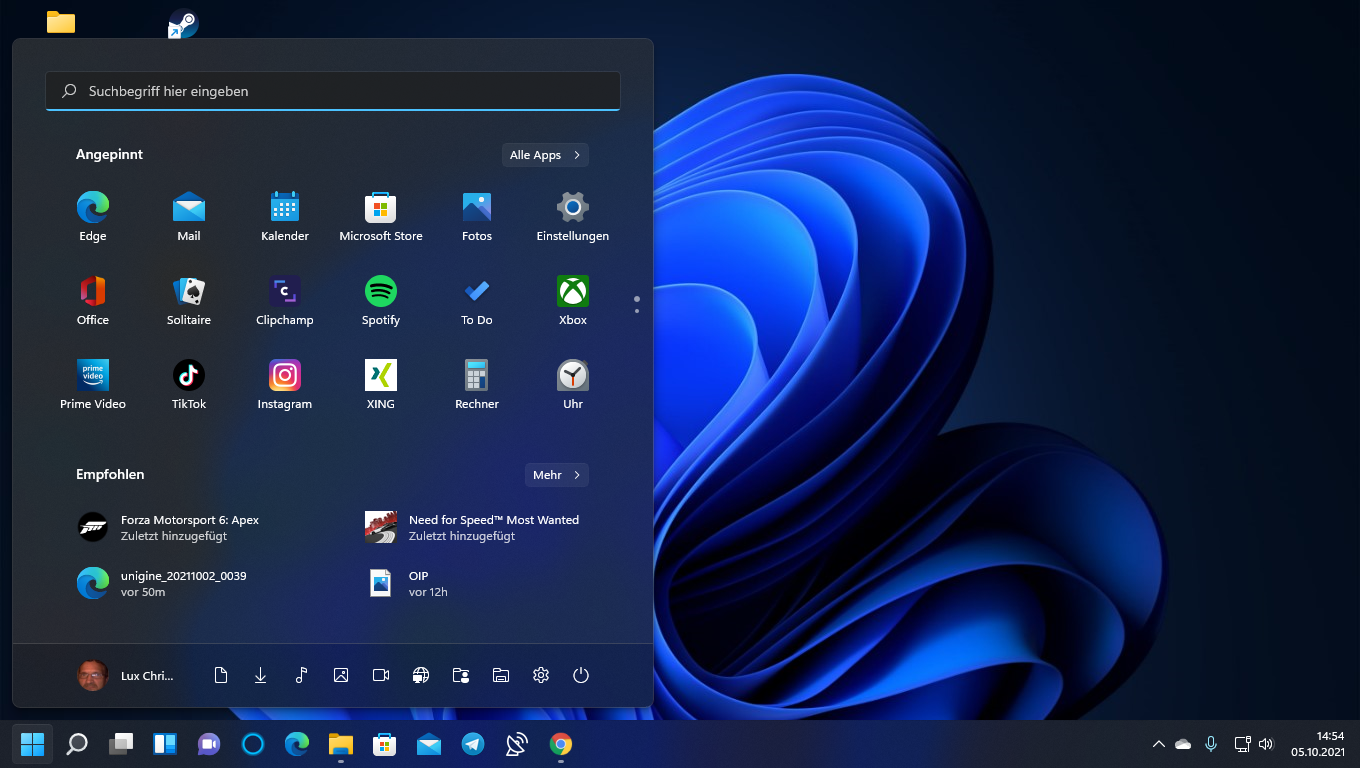This screenshot has height=768, width=1360.
Task: Click the Windows Start button on taskbar
Action: click(x=33, y=744)
